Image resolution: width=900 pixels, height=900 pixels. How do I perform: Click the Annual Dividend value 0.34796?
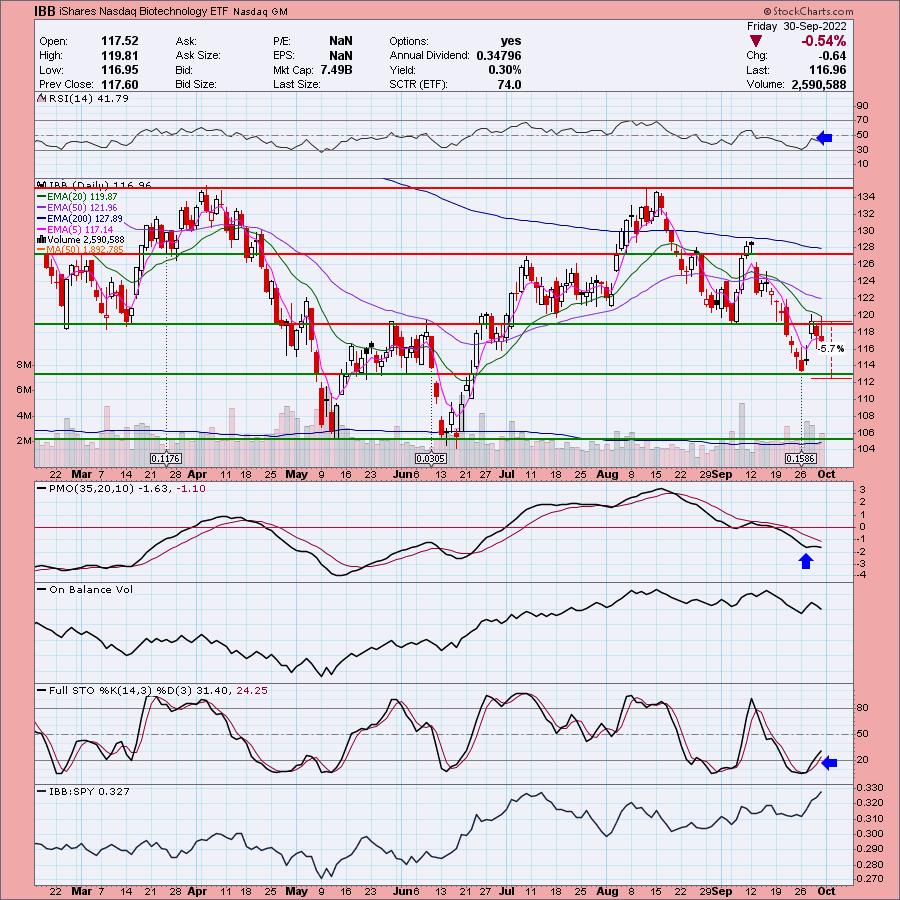(x=499, y=56)
